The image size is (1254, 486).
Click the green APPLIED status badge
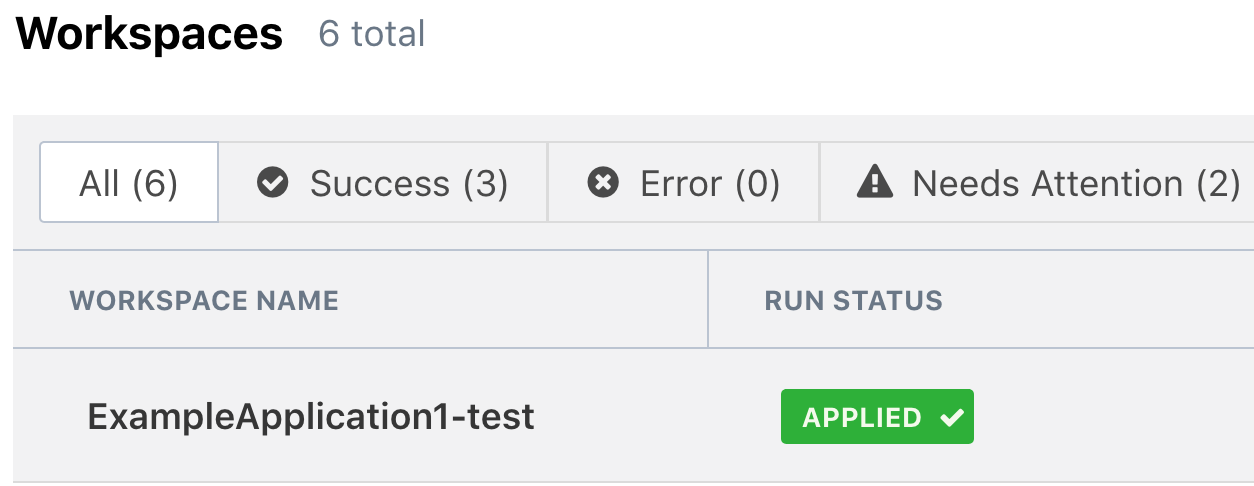[877, 417]
